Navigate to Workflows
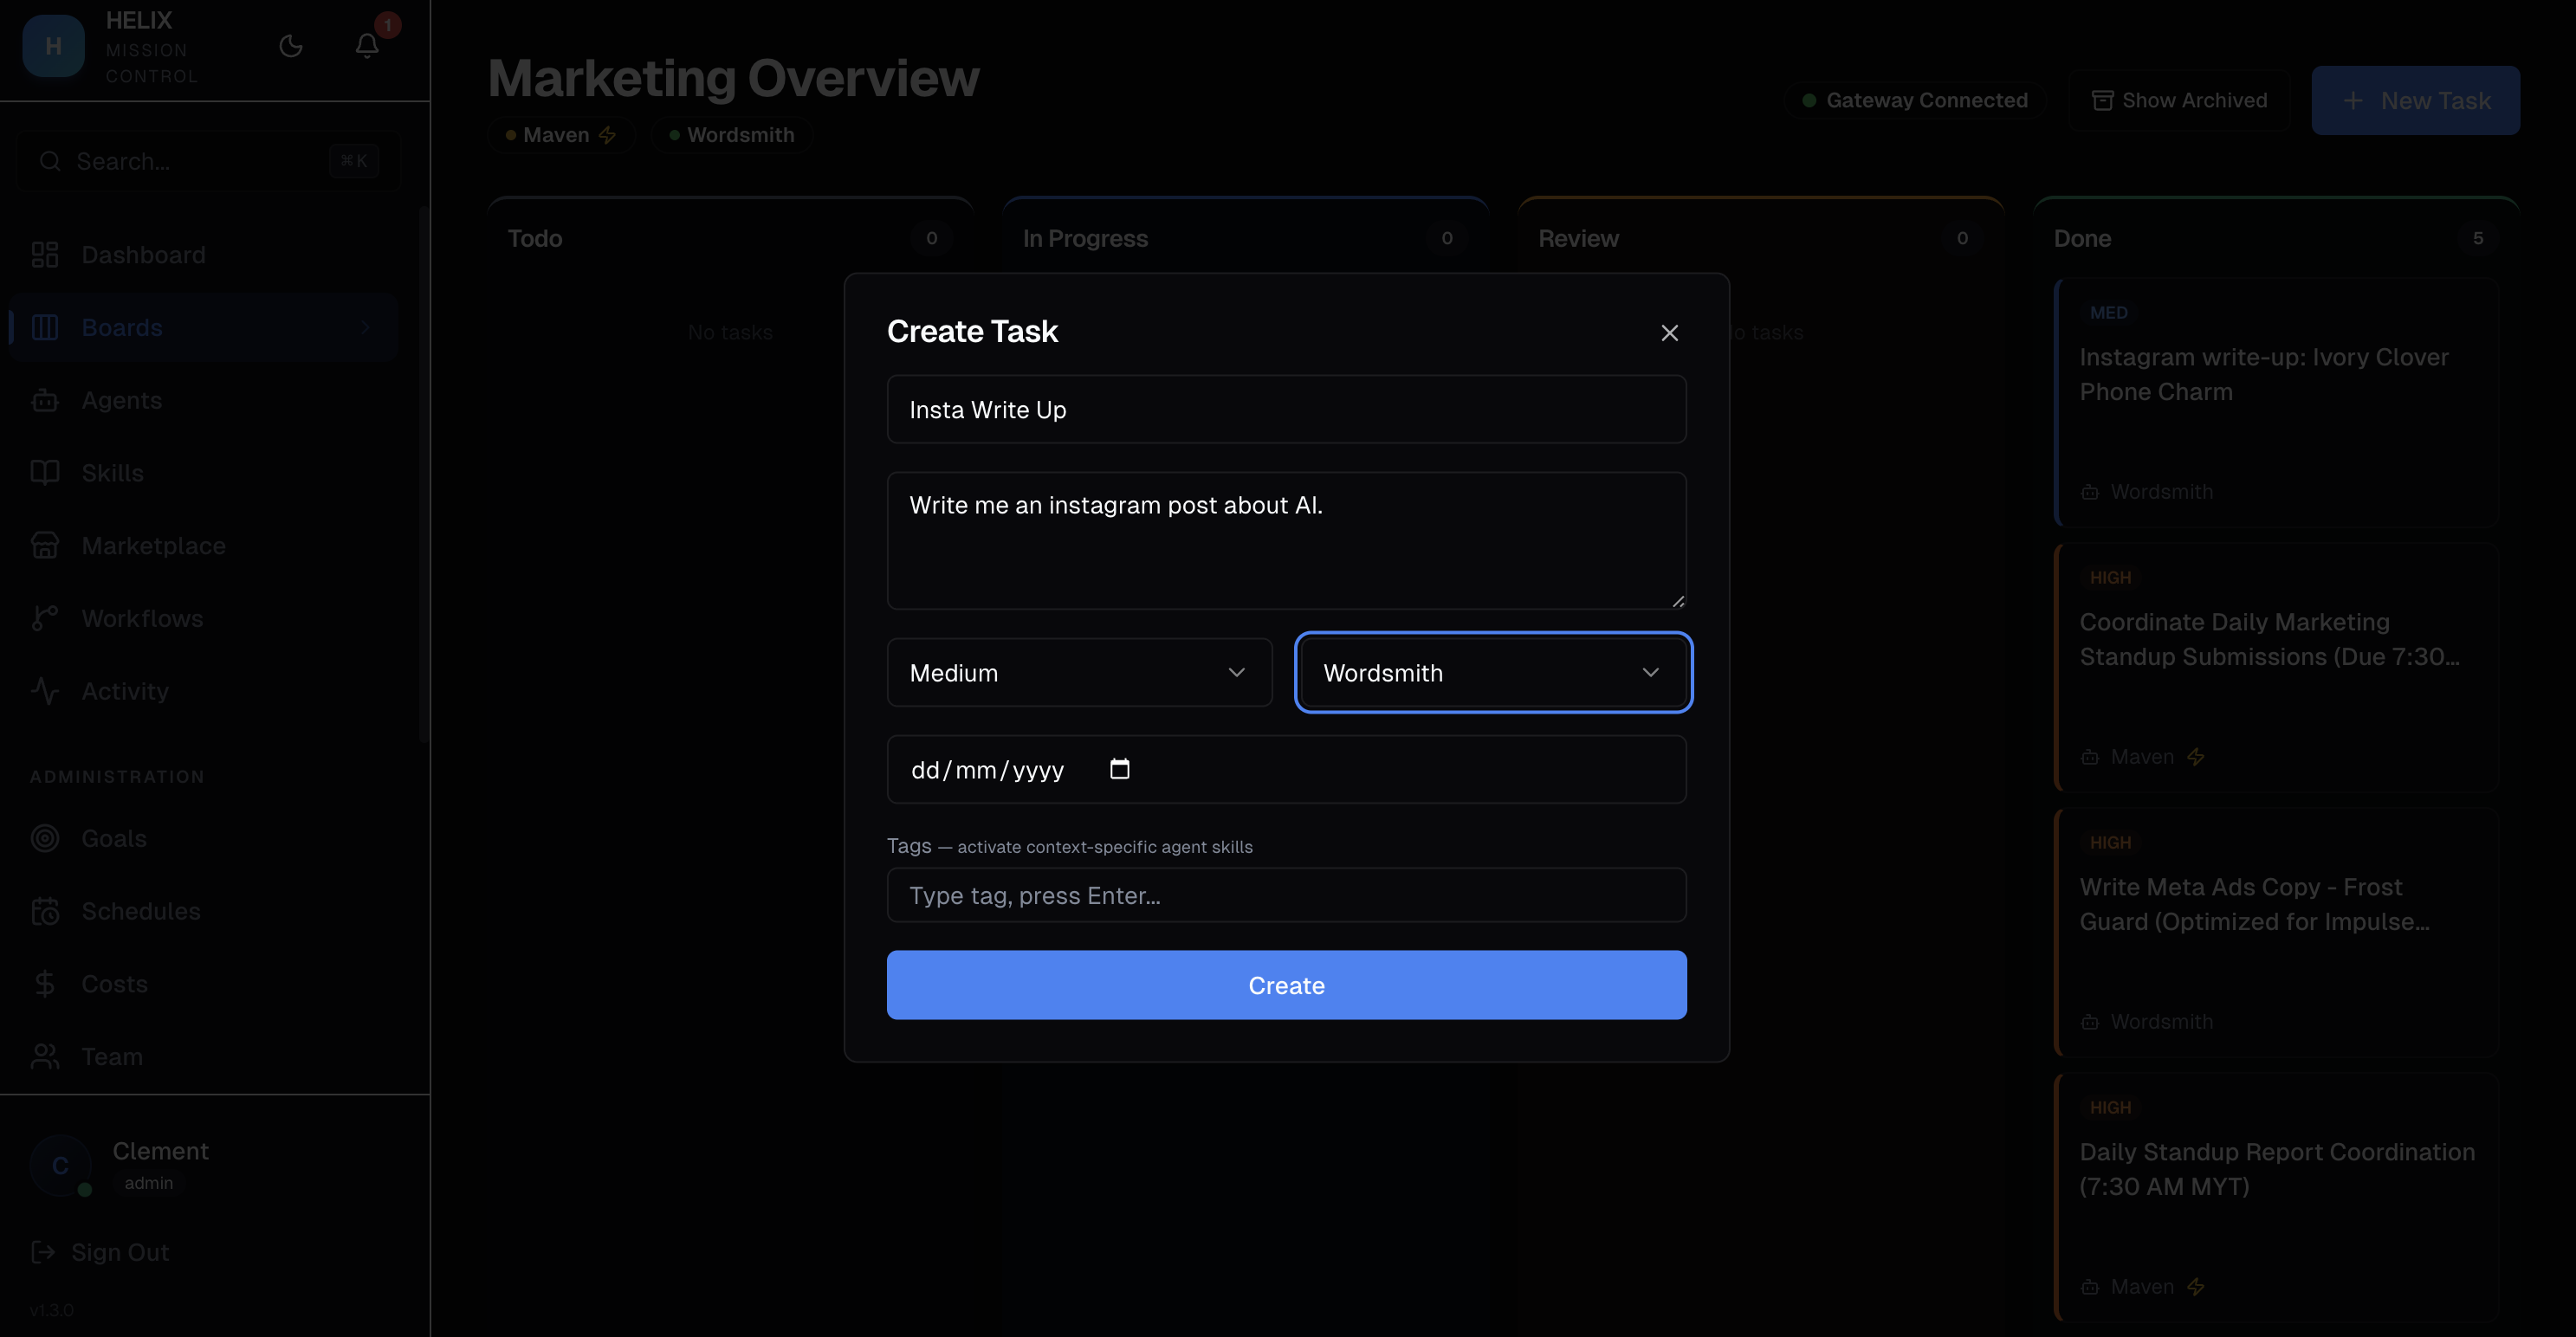 [204, 618]
